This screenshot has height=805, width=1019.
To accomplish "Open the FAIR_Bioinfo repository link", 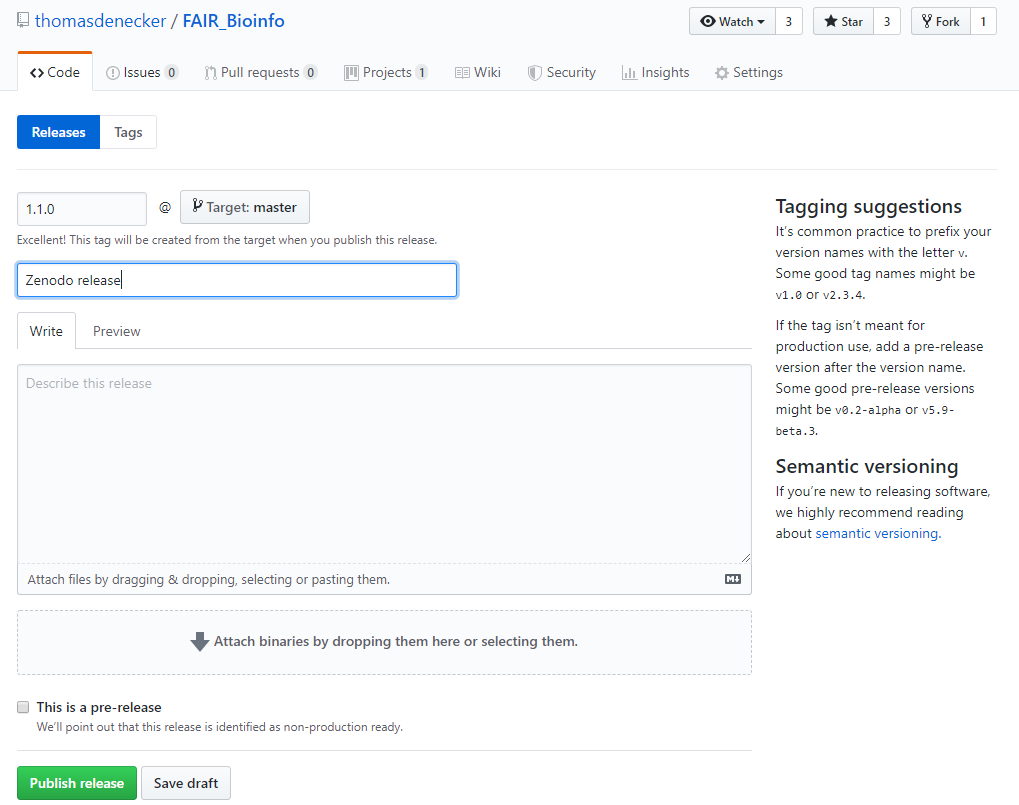I will point(233,21).
